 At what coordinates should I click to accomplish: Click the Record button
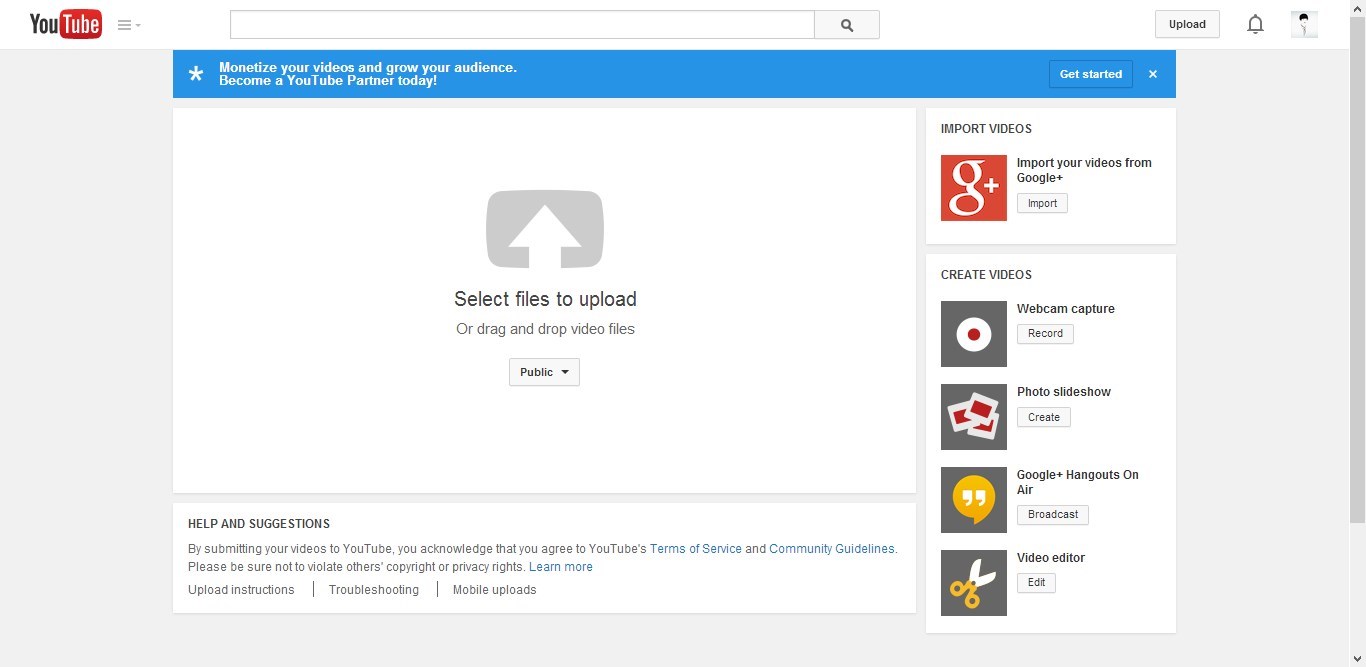pos(1045,334)
